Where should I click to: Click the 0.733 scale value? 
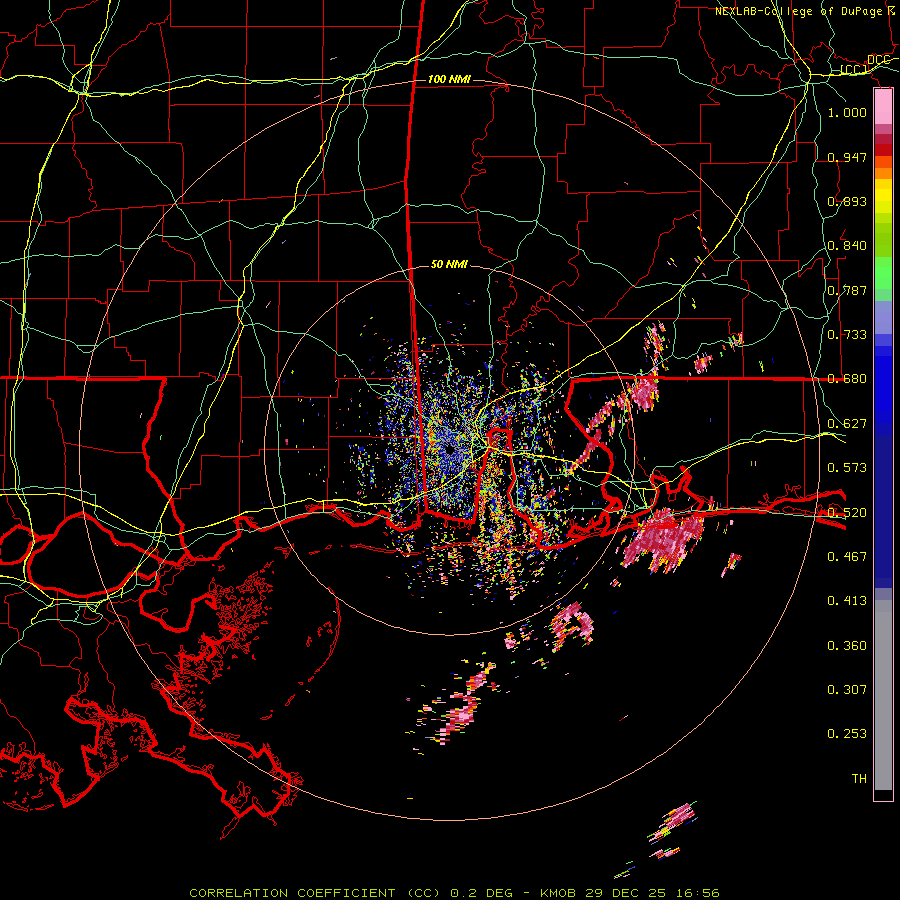click(x=847, y=335)
